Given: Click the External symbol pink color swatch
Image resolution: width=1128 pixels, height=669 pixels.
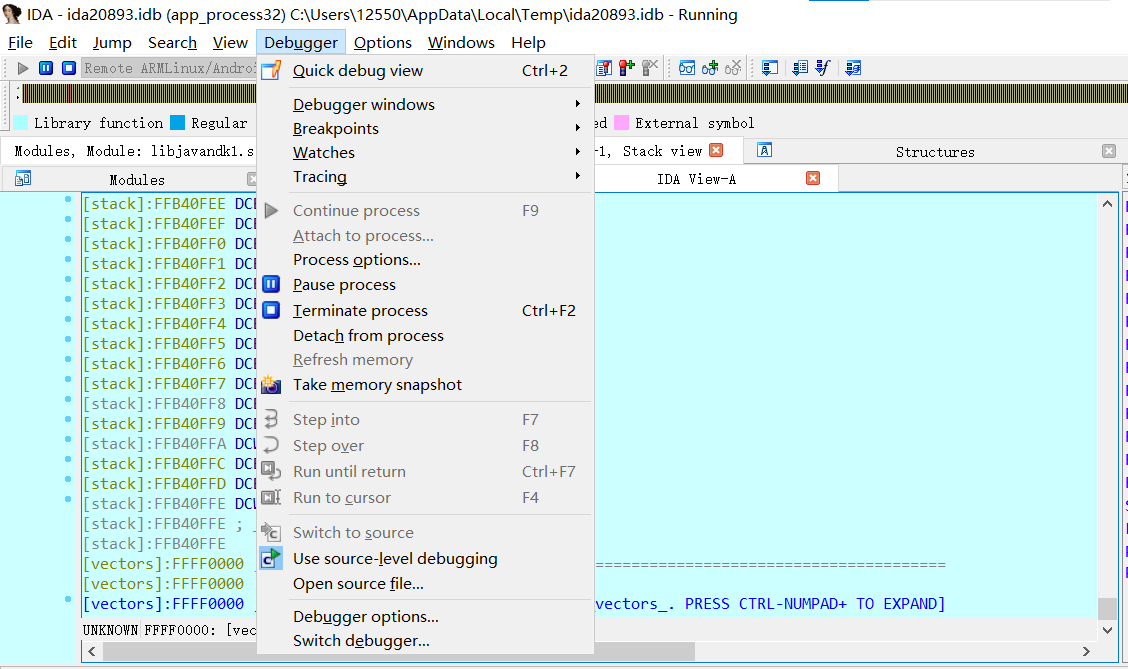Looking at the screenshot, I should 622,123.
